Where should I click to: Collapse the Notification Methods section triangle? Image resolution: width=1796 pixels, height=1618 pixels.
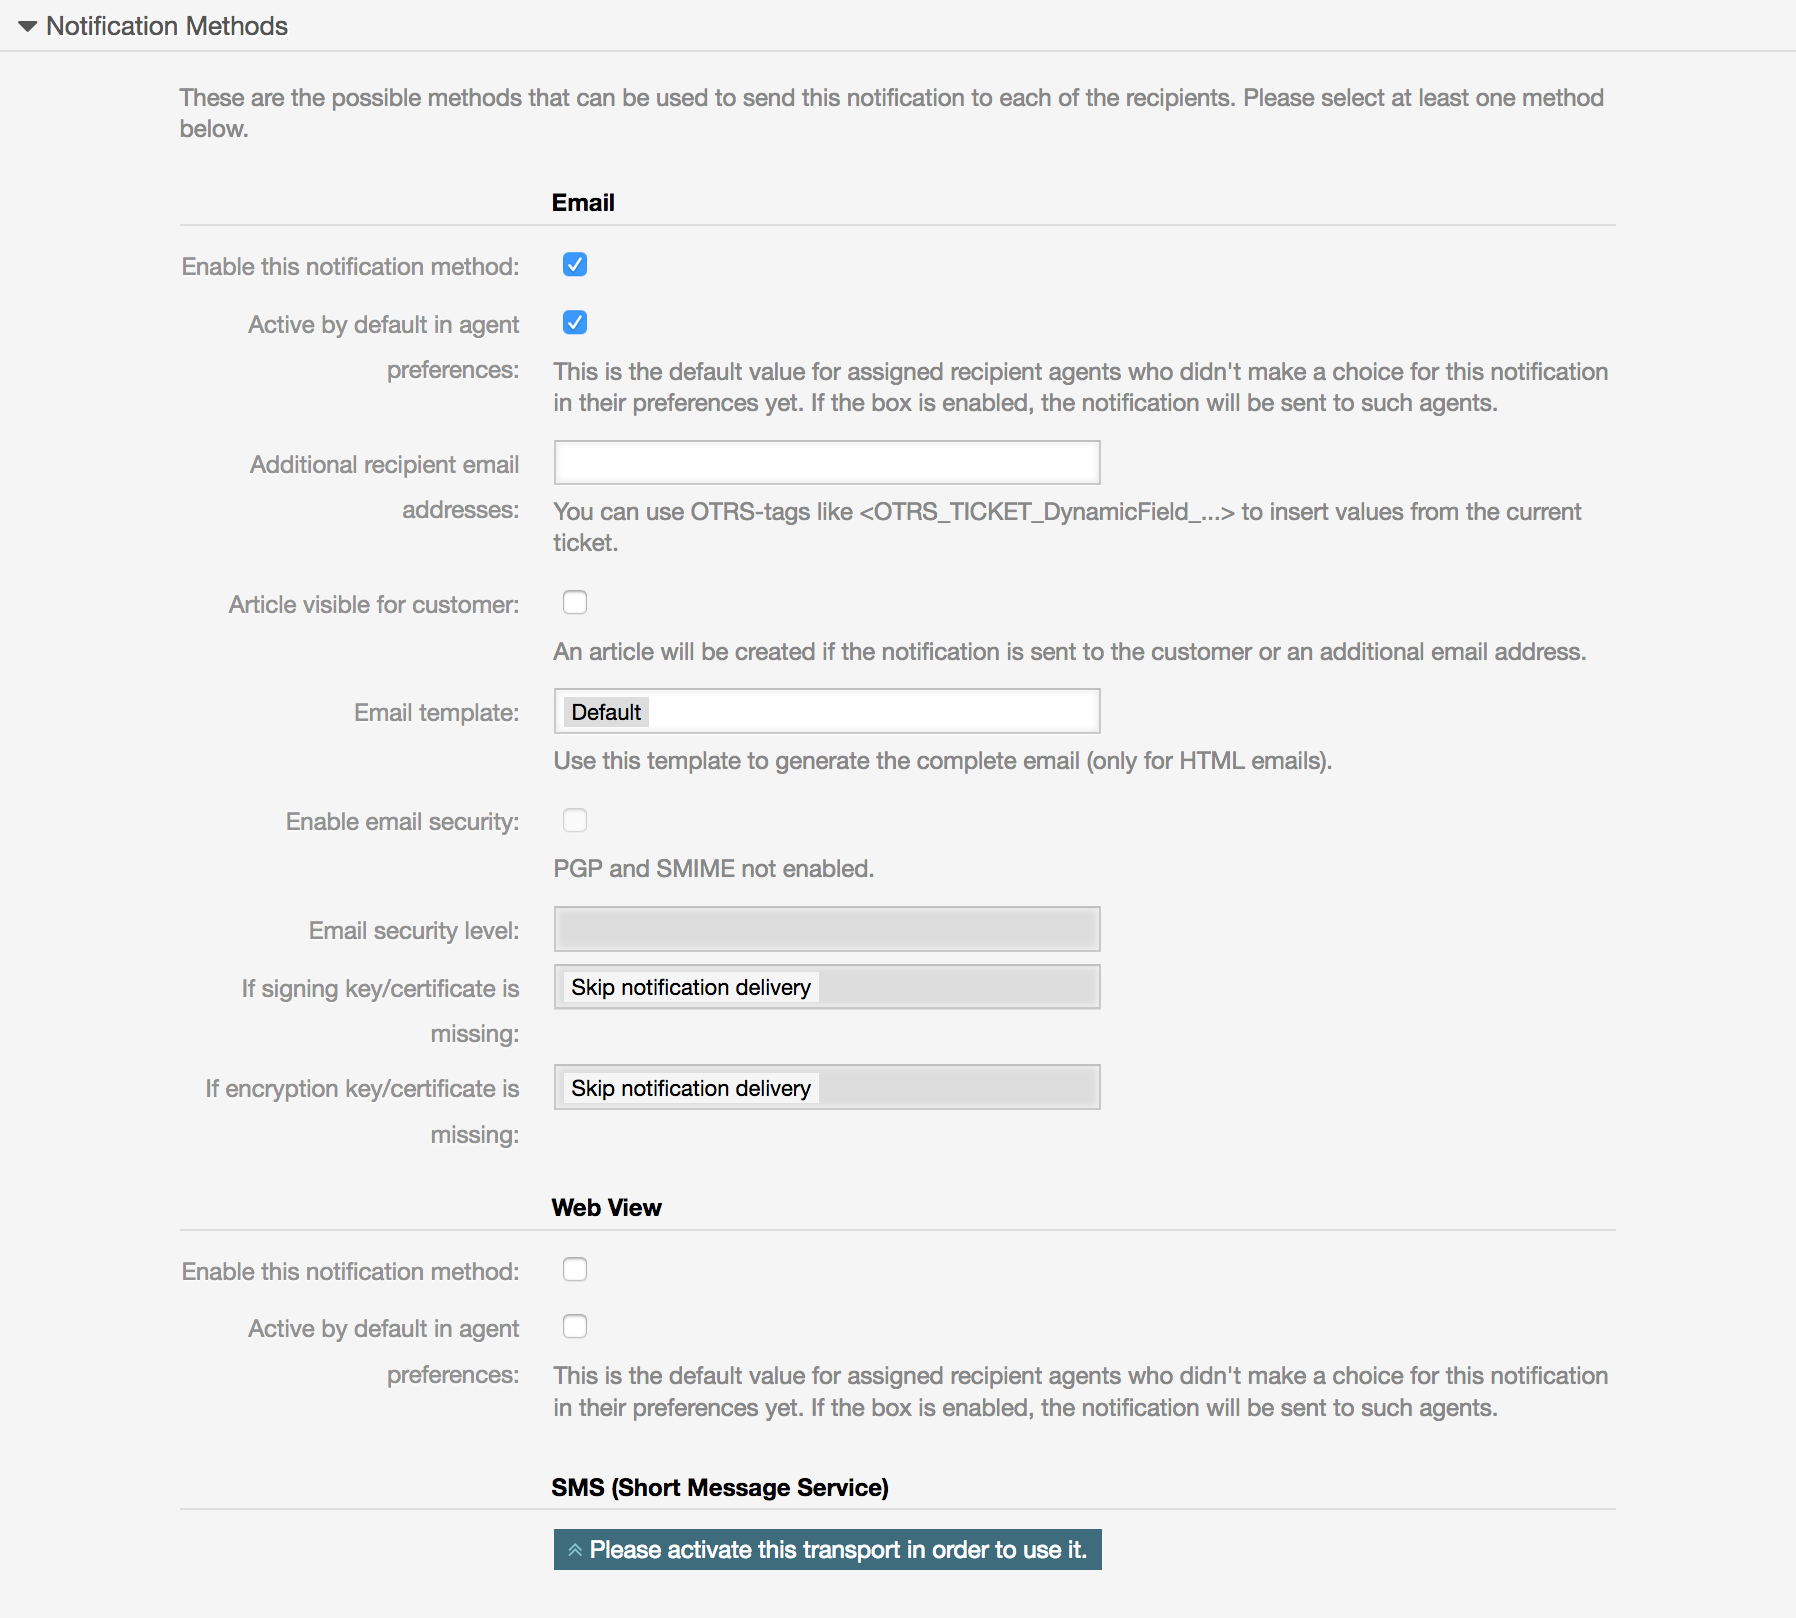coord(26,26)
